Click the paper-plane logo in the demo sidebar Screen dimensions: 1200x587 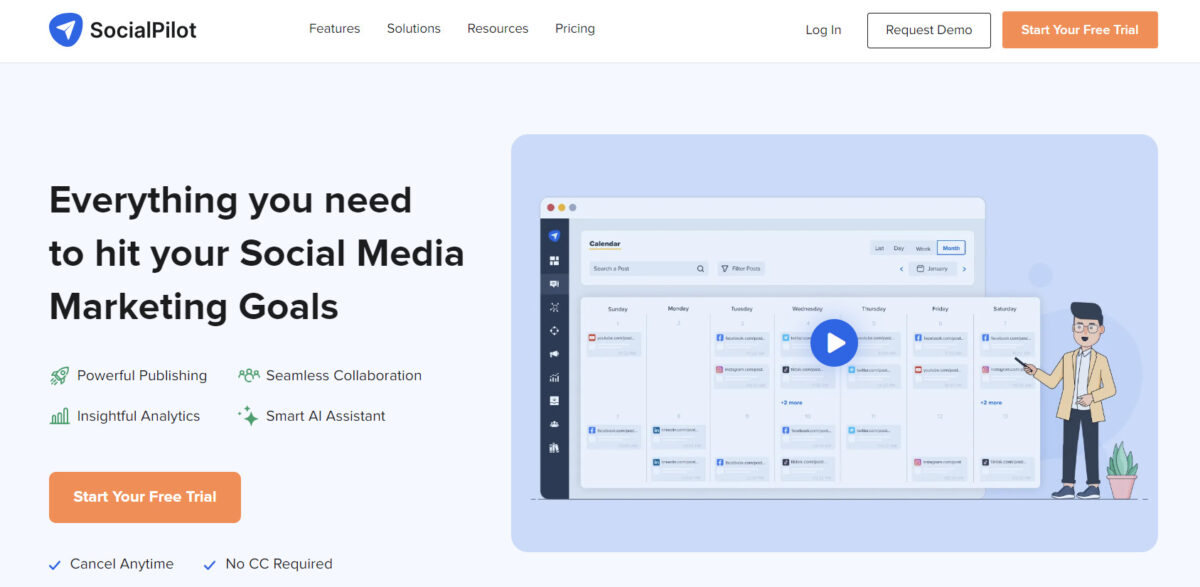click(554, 236)
